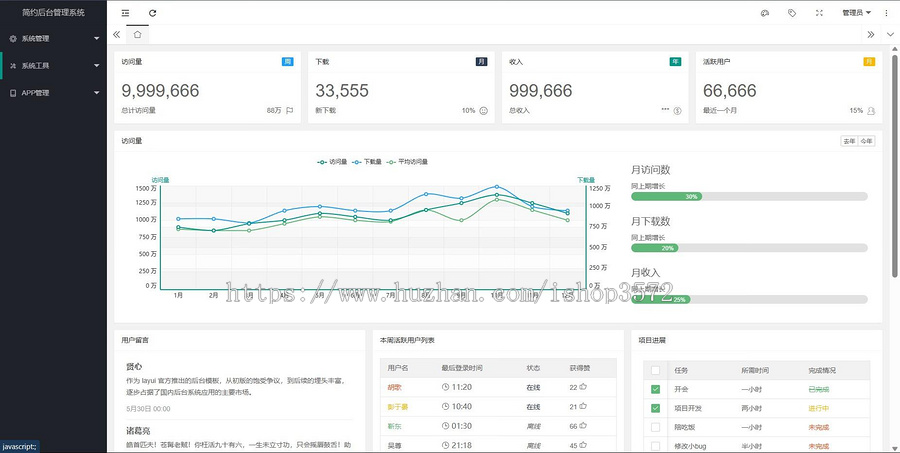Open 系统工具 in the sidebar
Viewport: 900px width, 453px height.
pyautogui.click(x=53, y=66)
